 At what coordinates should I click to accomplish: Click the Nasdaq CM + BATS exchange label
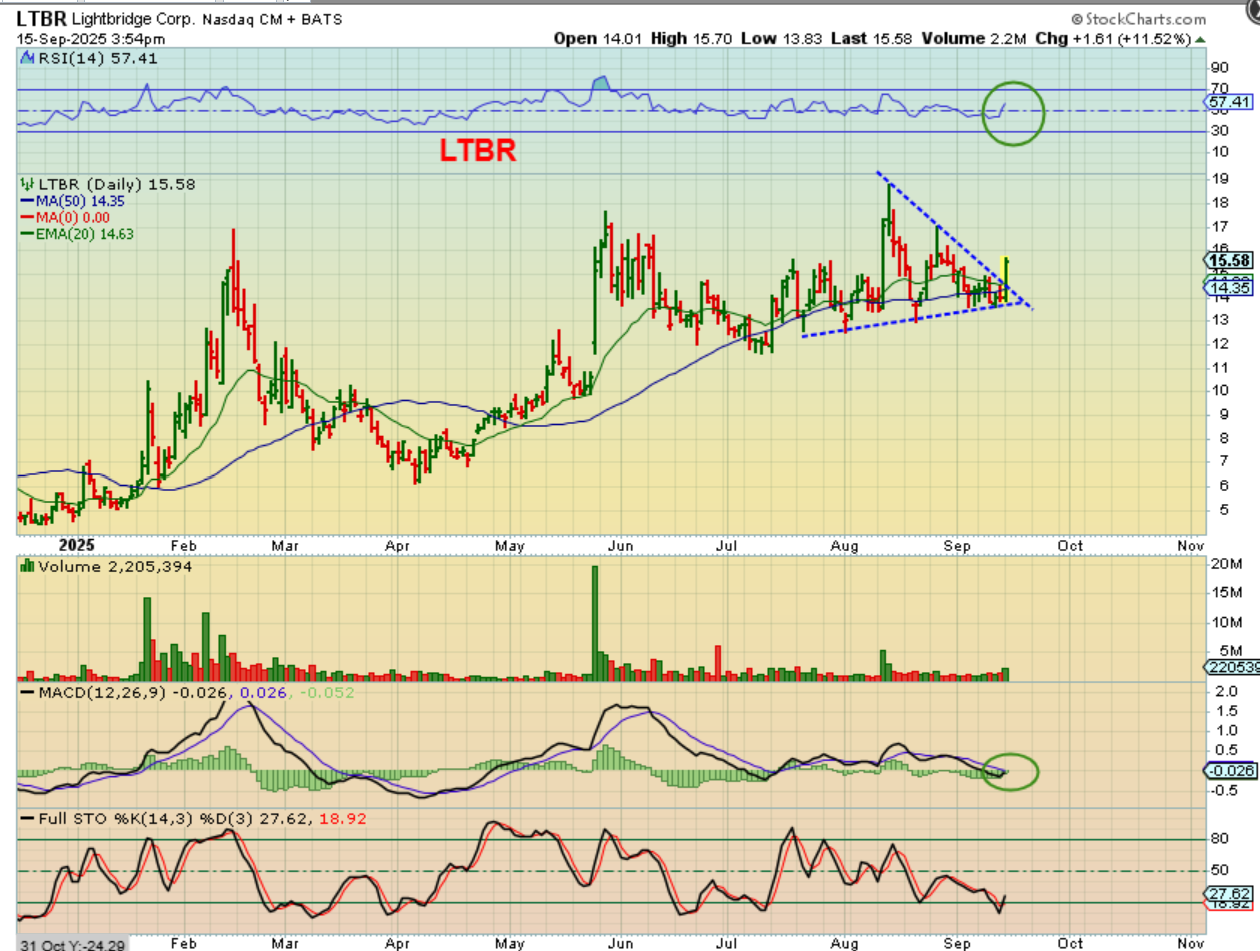pyautogui.click(x=273, y=19)
